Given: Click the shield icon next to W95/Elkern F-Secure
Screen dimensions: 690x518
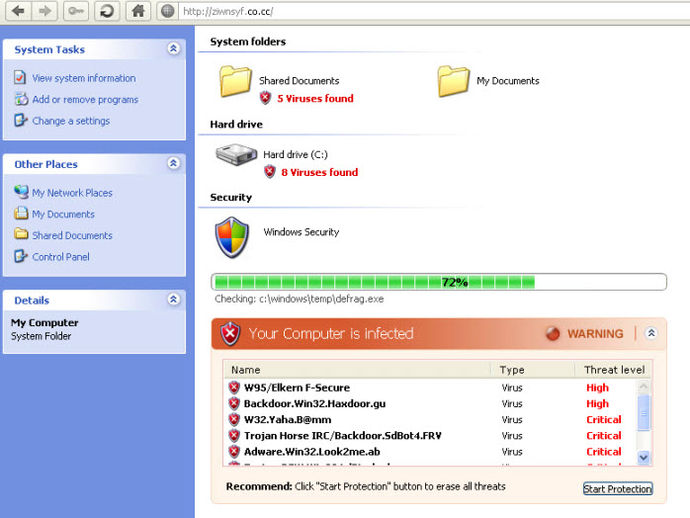Looking at the screenshot, I should point(234,387).
